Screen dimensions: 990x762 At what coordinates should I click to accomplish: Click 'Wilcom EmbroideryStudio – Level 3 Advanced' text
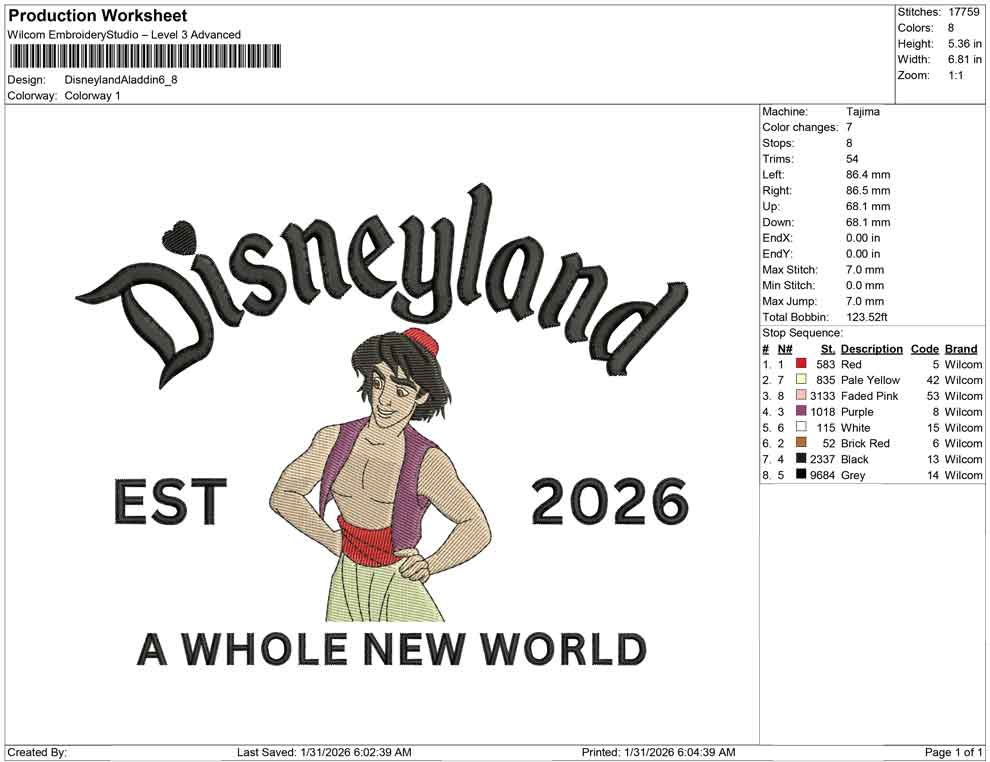(x=124, y=35)
